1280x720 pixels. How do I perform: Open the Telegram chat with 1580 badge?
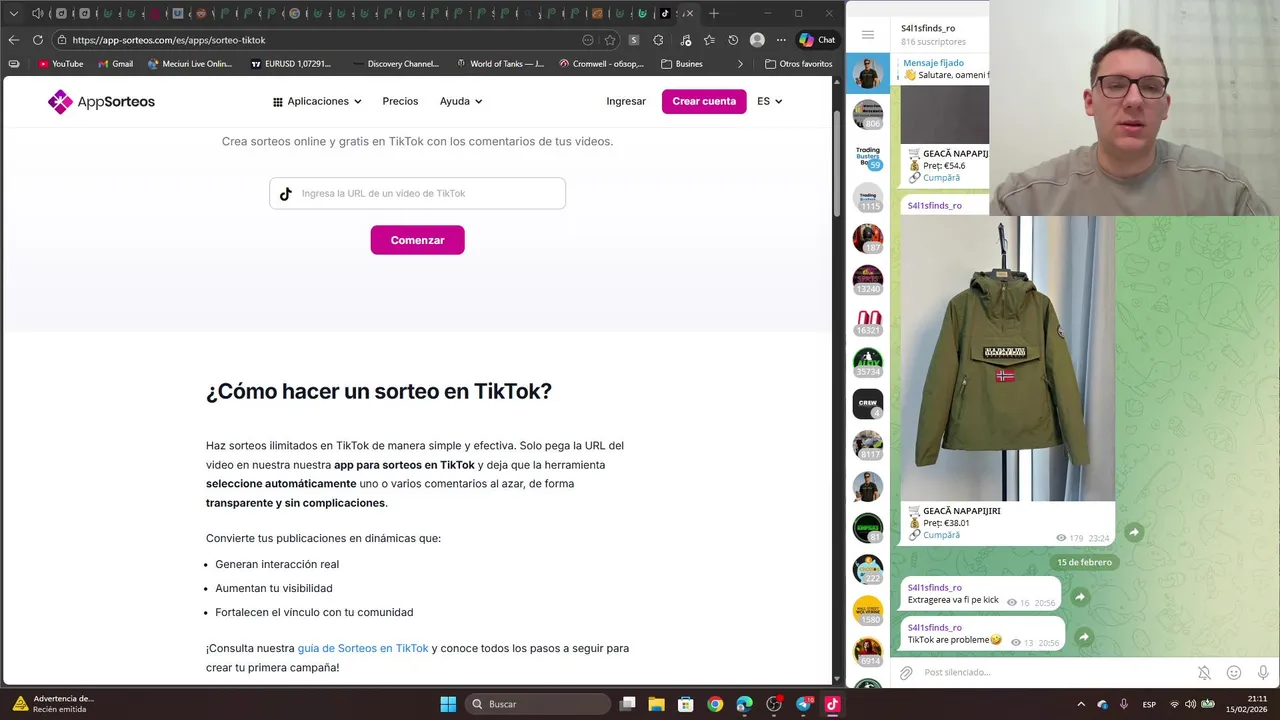[868, 611]
